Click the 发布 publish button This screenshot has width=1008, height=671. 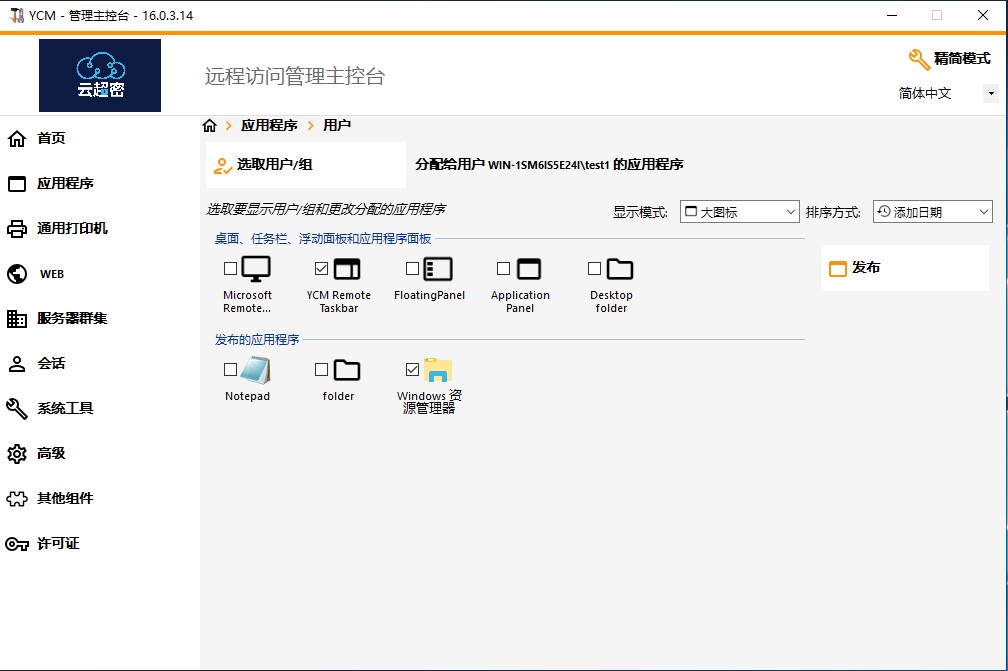tap(904, 268)
